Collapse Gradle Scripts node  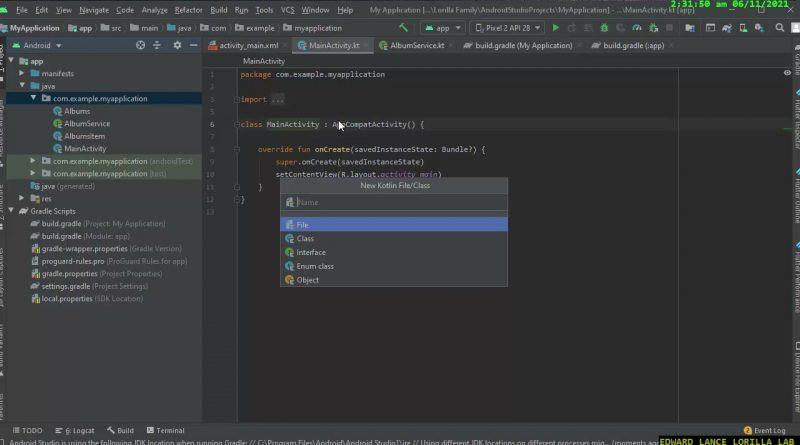point(11,211)
